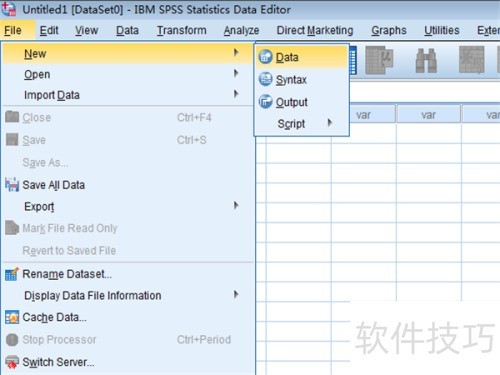Screen dimensions: 500x375
Task: Click the Mark File Read Only icon
Action: click(12, 228)
